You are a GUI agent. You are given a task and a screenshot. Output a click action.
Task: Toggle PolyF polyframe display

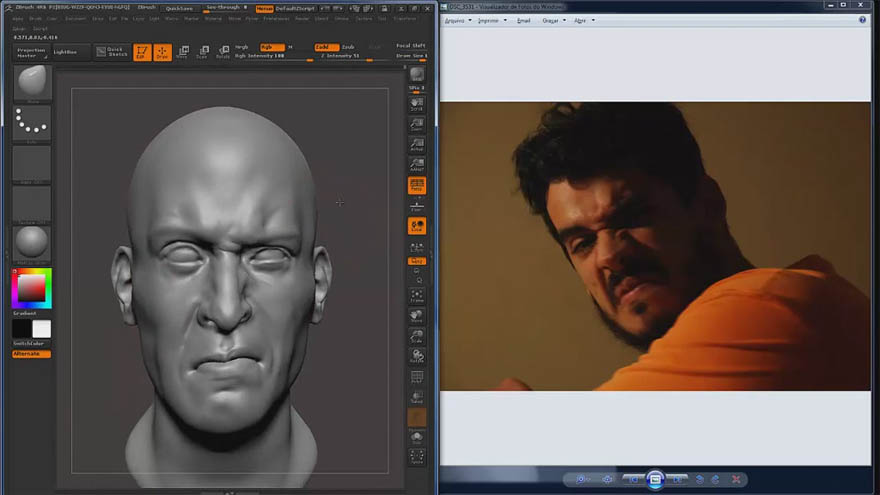(416, 377)
